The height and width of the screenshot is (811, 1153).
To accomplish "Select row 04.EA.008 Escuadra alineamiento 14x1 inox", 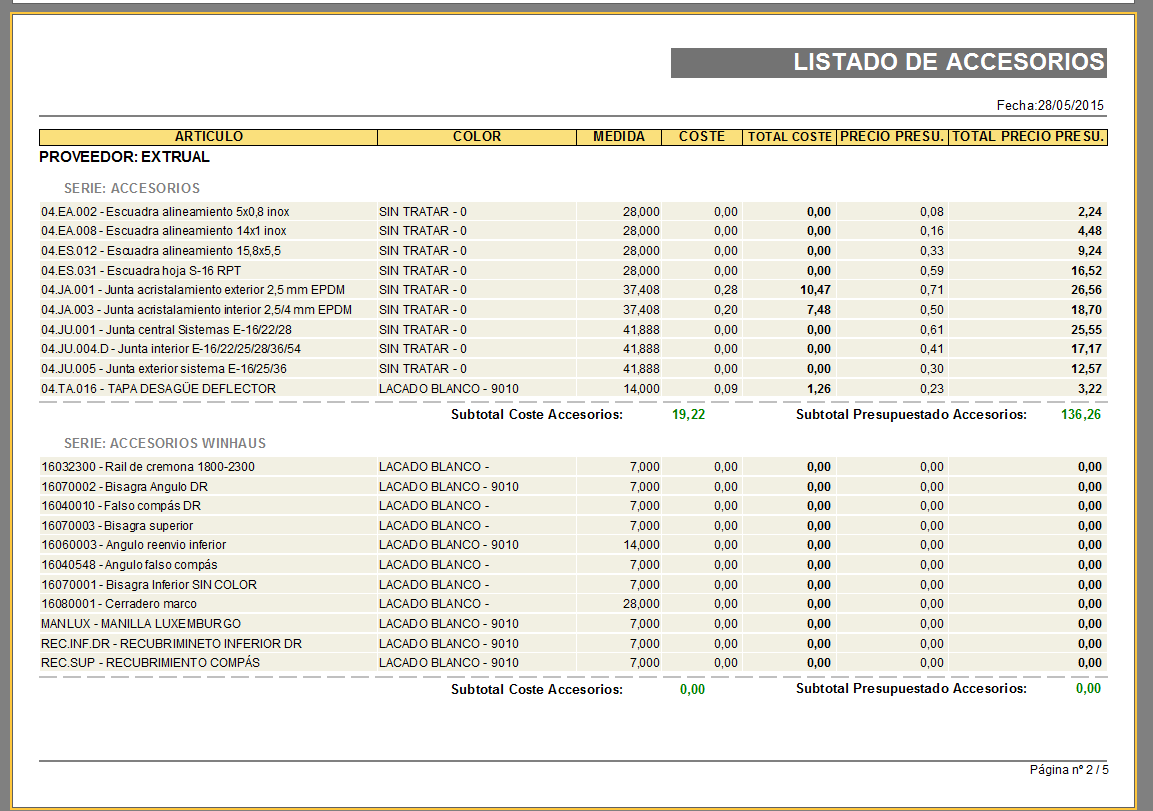I will click(x=573, y=231).
